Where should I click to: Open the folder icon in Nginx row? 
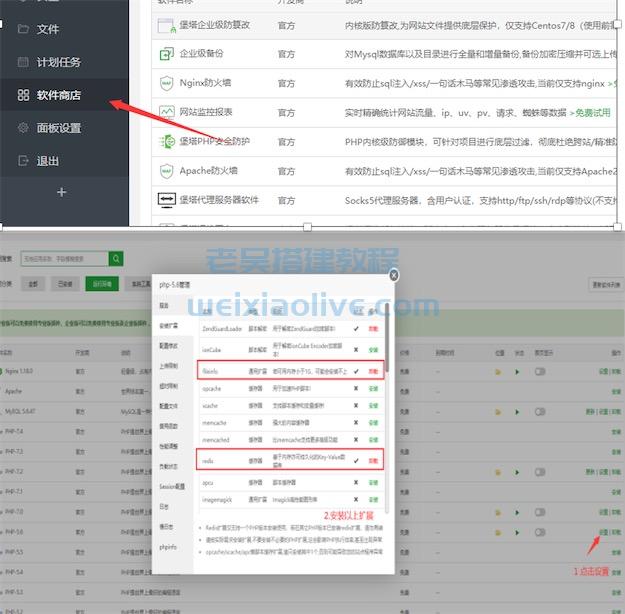498,372
